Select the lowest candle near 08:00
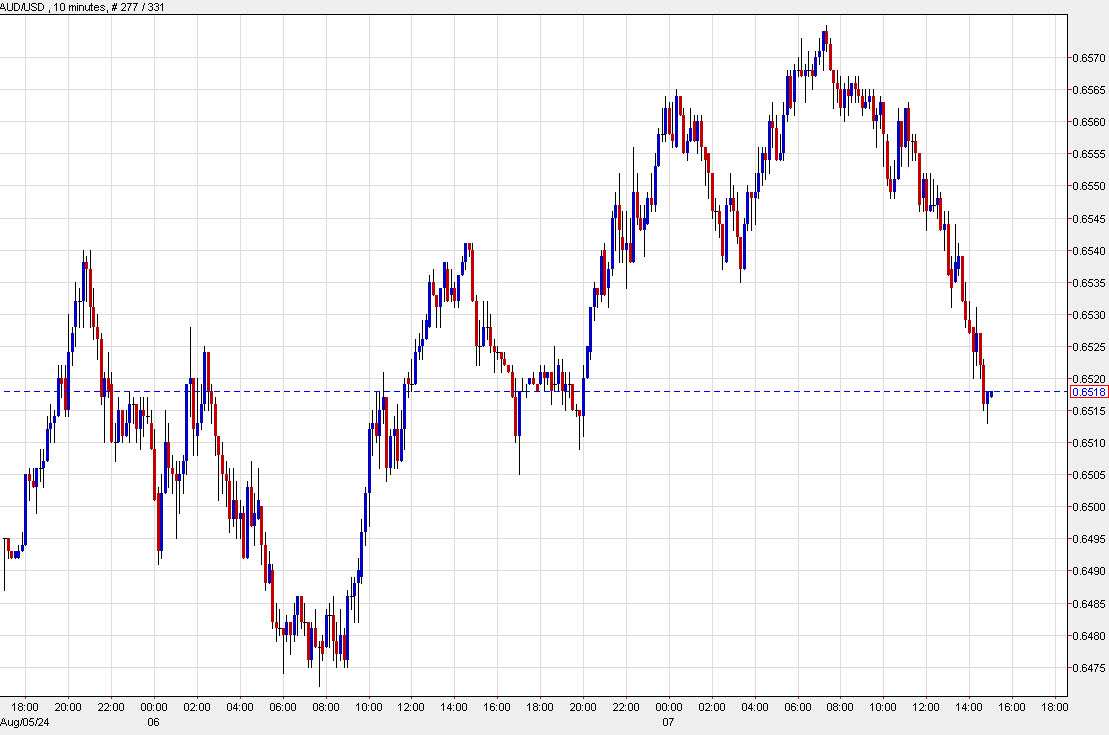 pyautogui.click(x=320, y=660)
